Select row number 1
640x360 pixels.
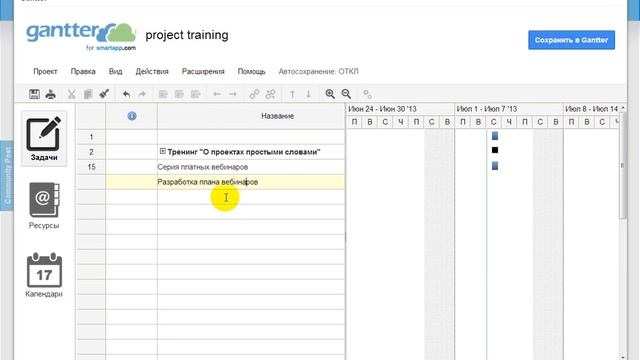(91, 137)
